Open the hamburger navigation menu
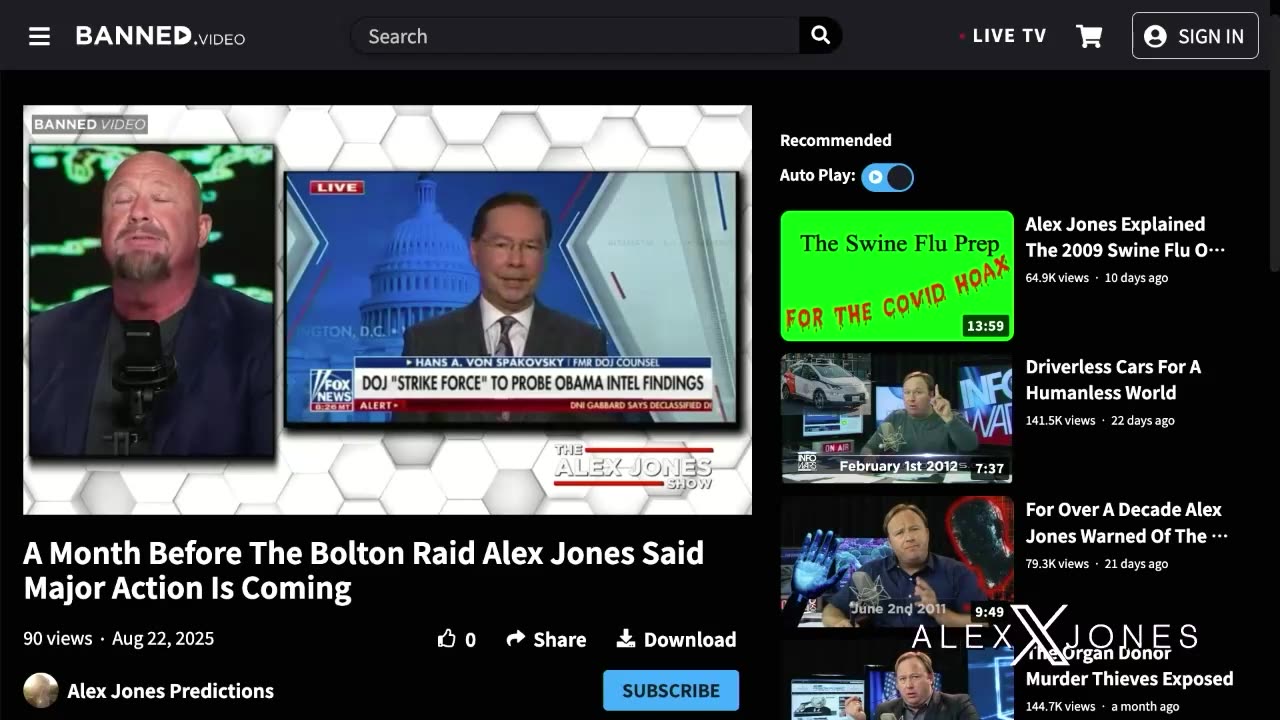 tap(39, 36)
